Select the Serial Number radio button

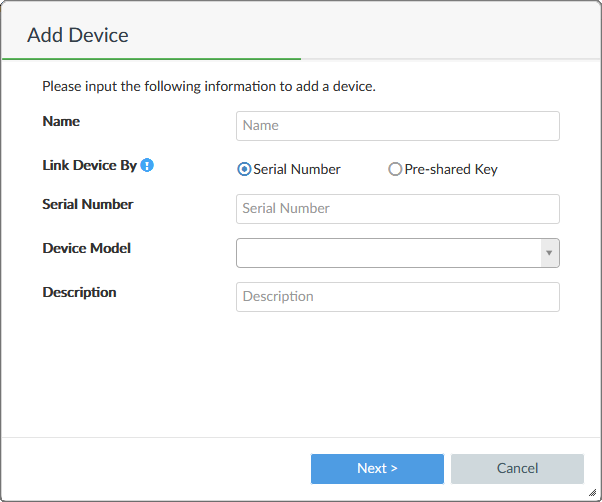[244, 169]
